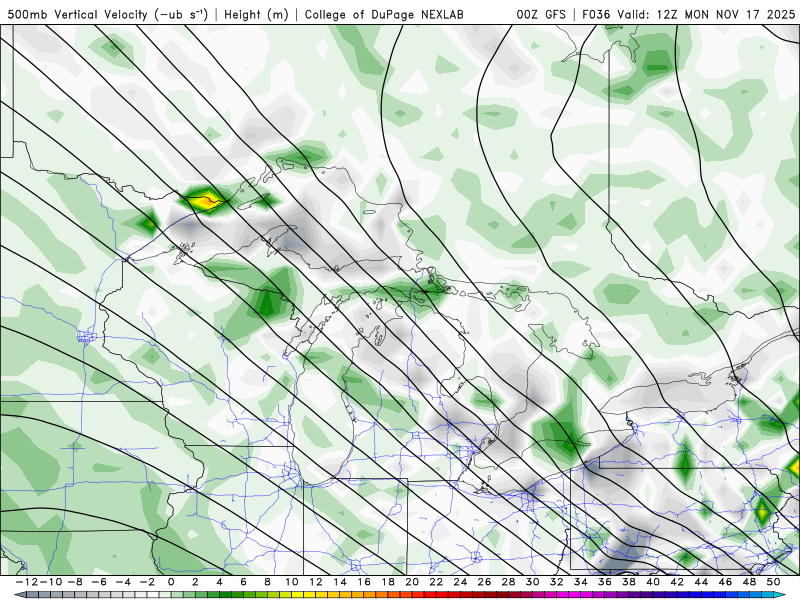The width and height of the screenshot is (800, 600).
Task: Click the "50" color scale label
Action: click(x=773, y=582)
